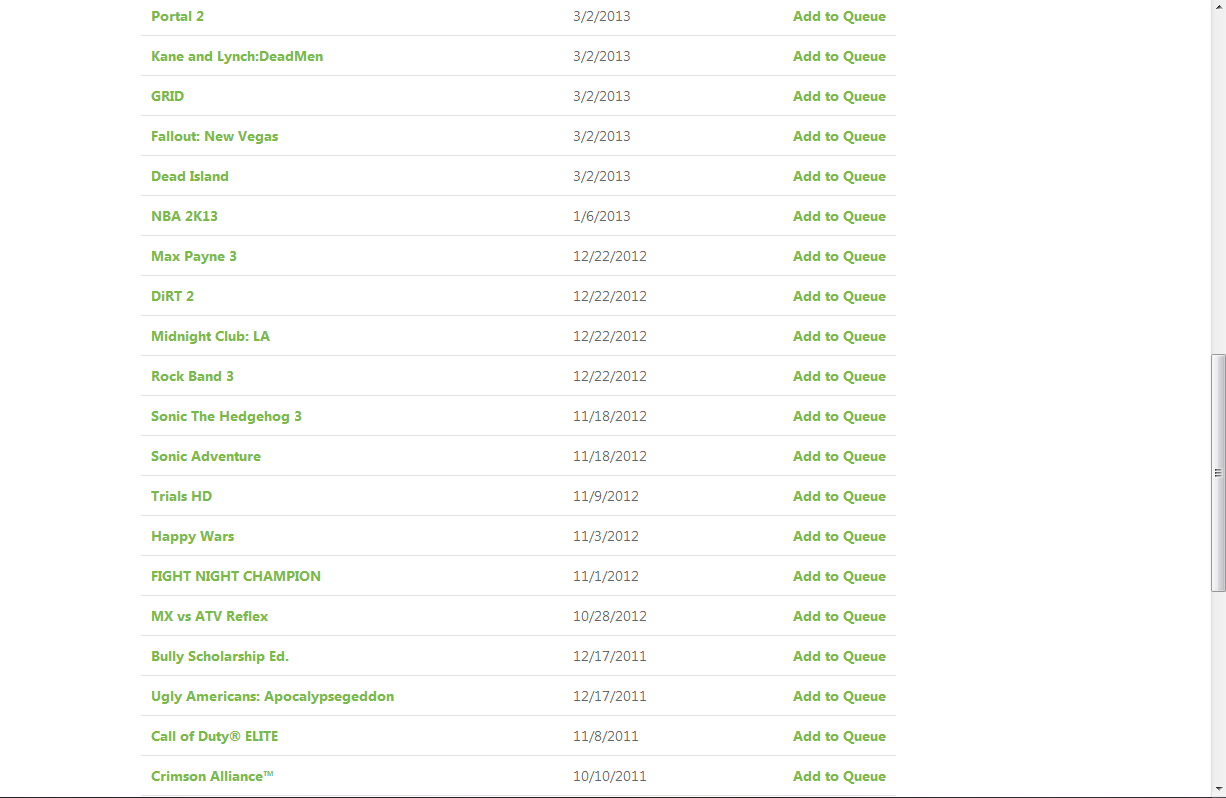Open the GRID game link
Image resolution: width=1226 pixels, height=798 pixels.
coord(168,96)
